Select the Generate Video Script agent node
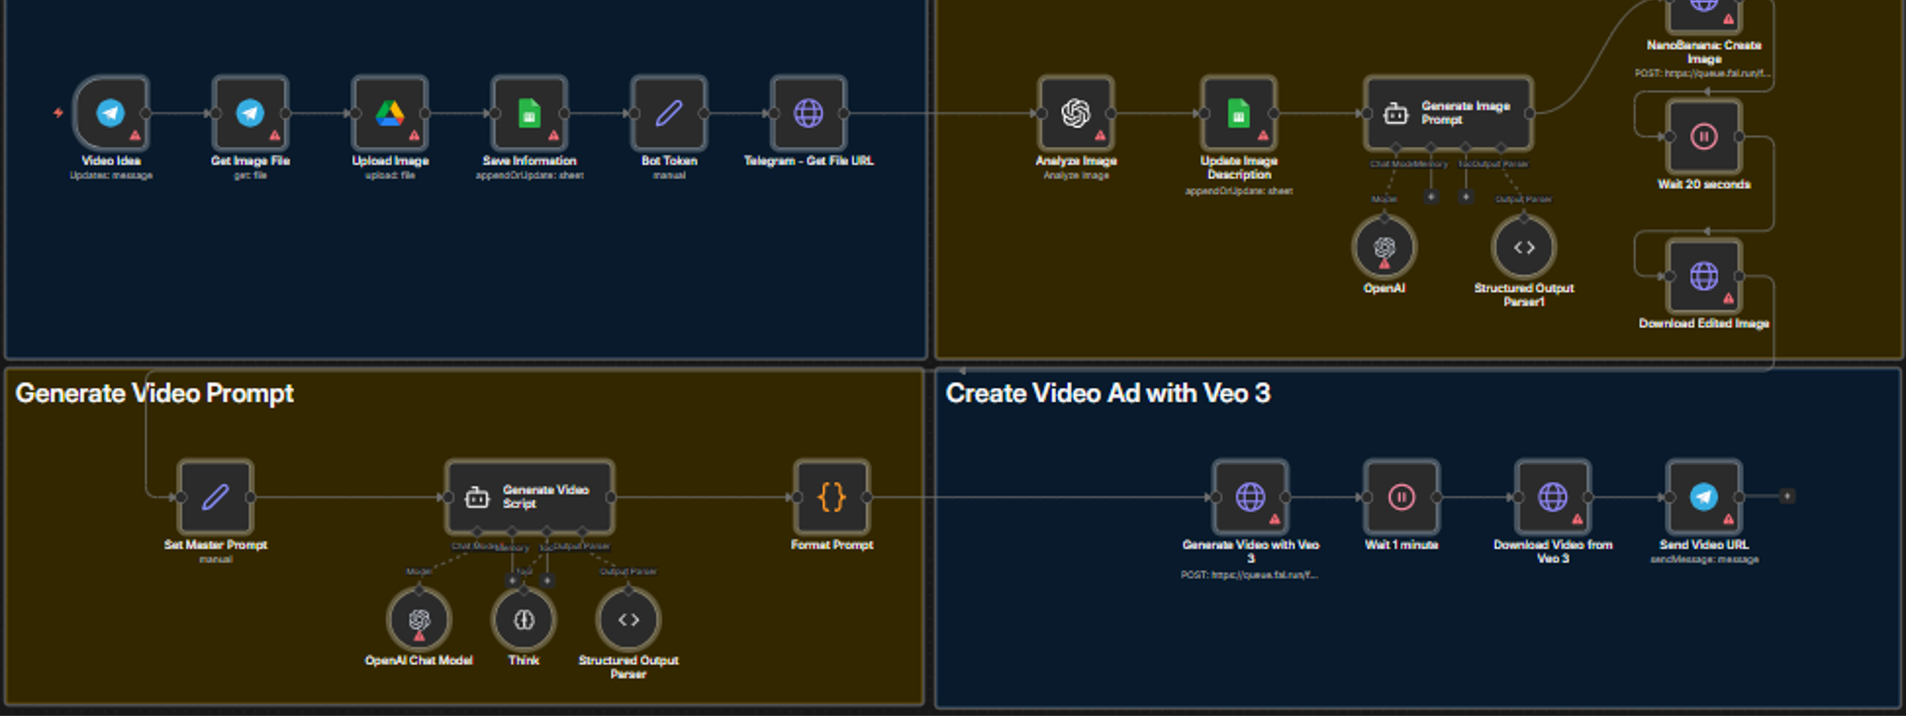Screen dimensions: 1906x716 (x=529, y=497)
